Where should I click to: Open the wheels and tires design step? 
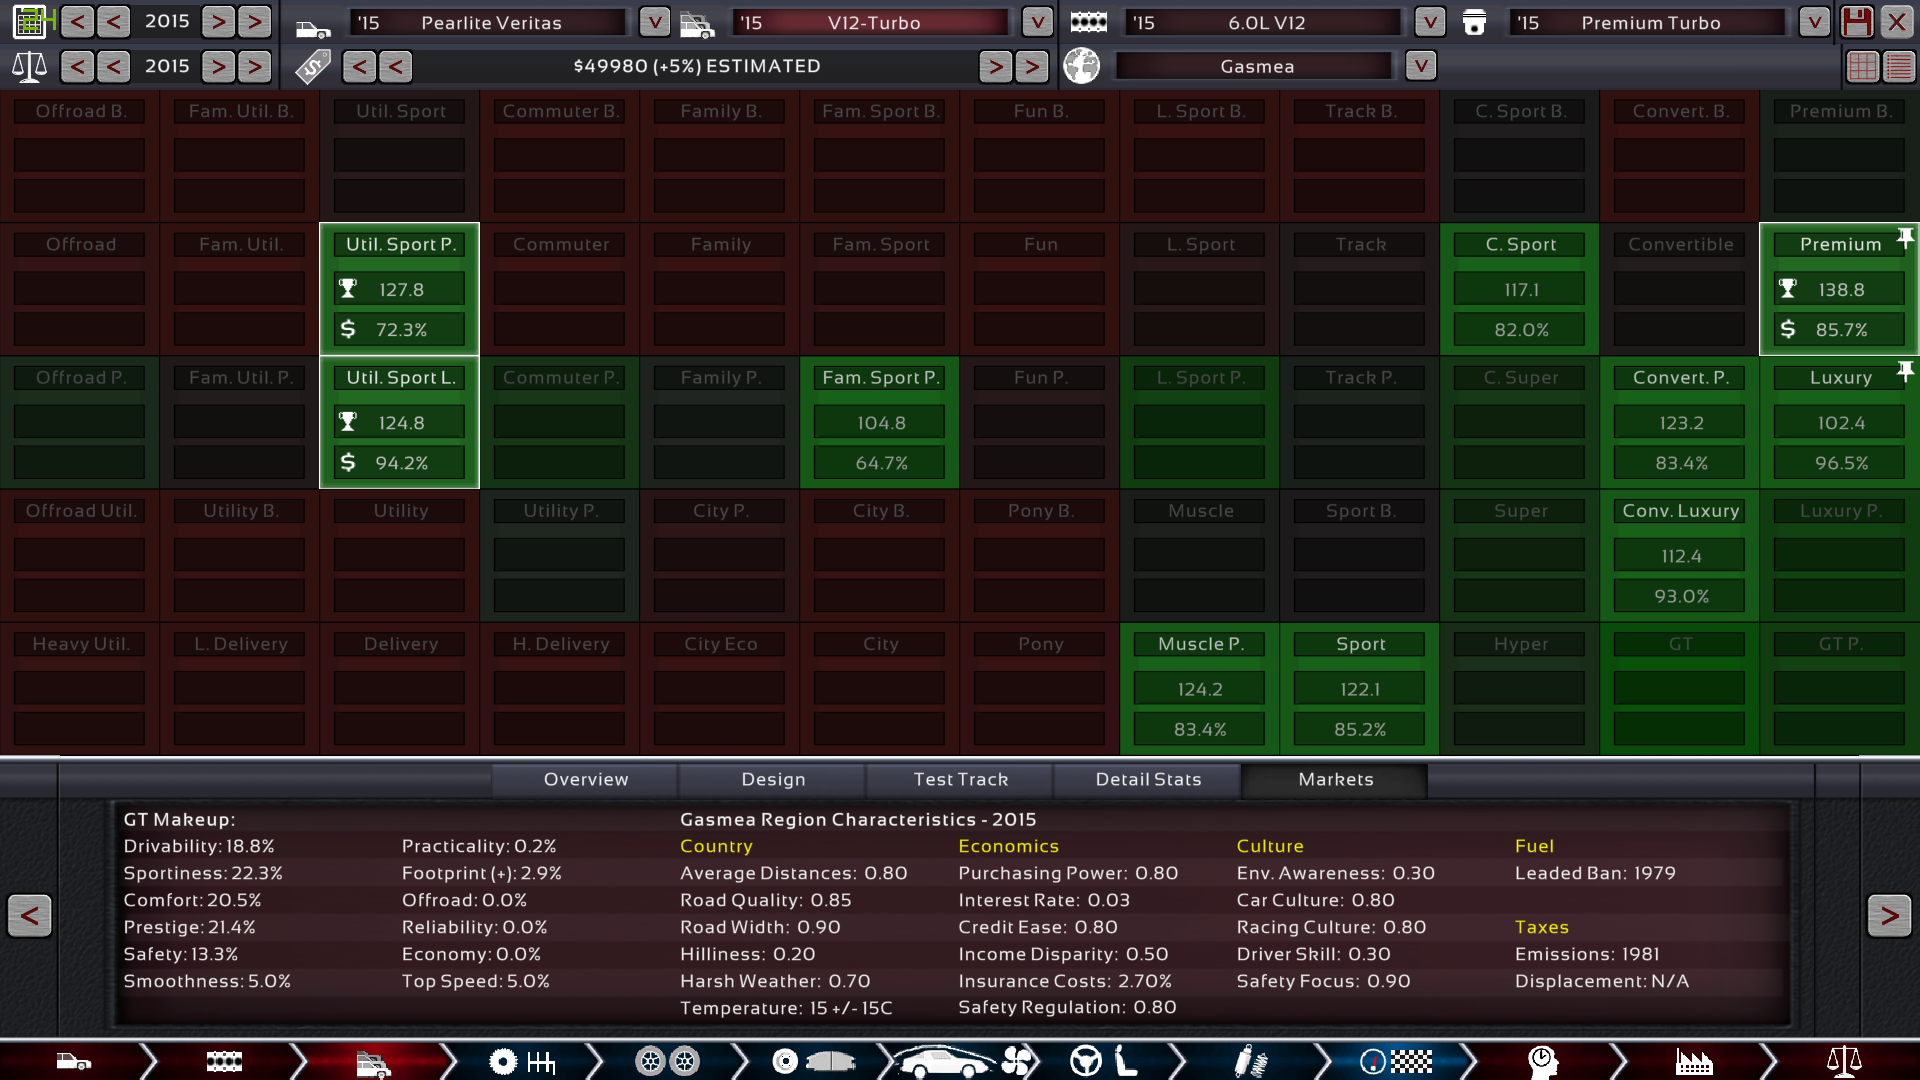668,1061
